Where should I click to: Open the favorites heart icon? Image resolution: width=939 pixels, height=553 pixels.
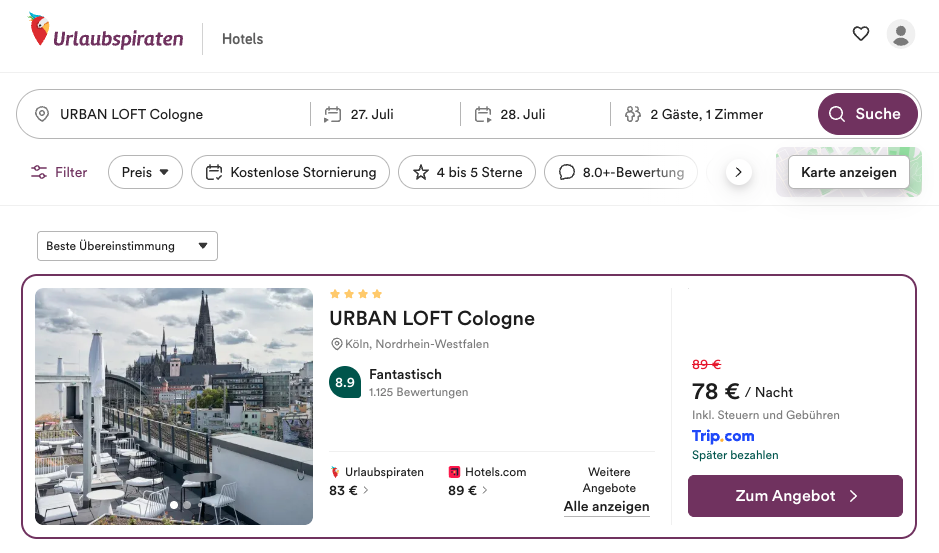(860, 34)
